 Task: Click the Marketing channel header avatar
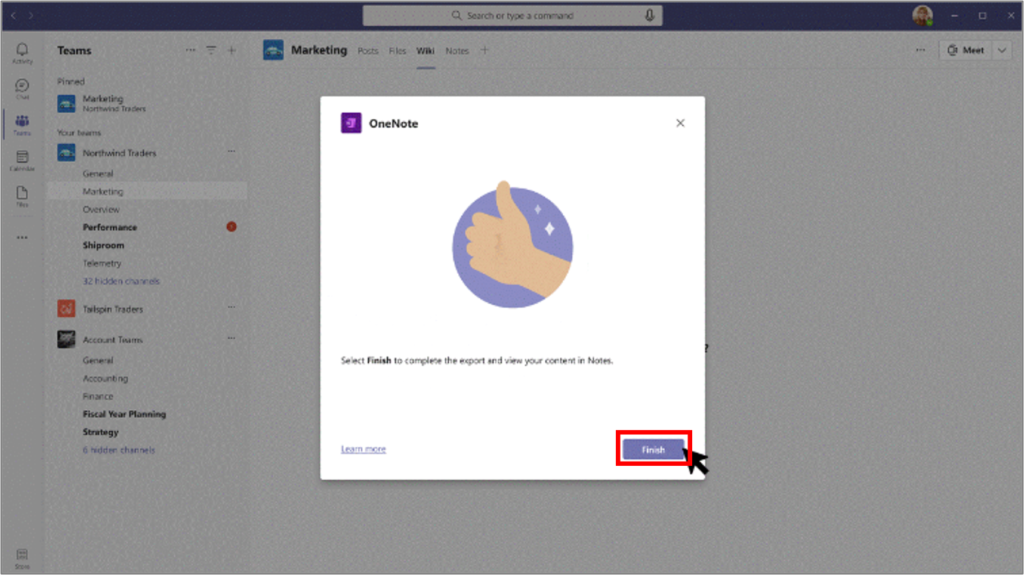point(273,50)
